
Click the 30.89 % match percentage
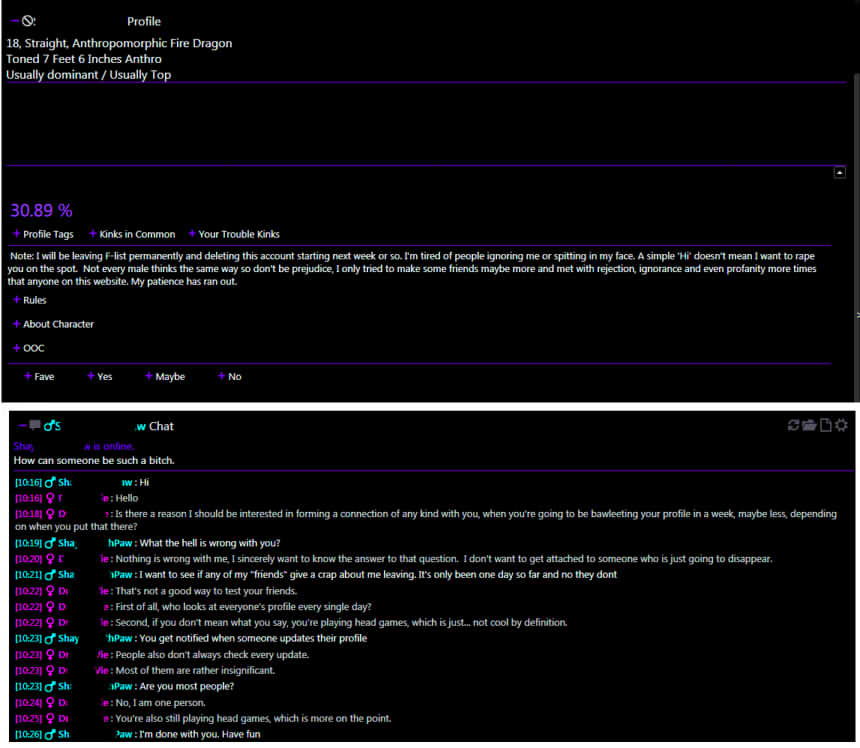41,210
